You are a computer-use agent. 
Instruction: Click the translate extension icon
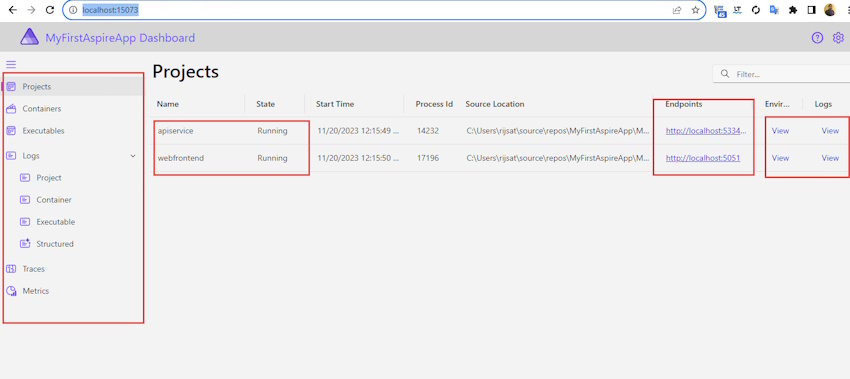[x=774, y=10]
